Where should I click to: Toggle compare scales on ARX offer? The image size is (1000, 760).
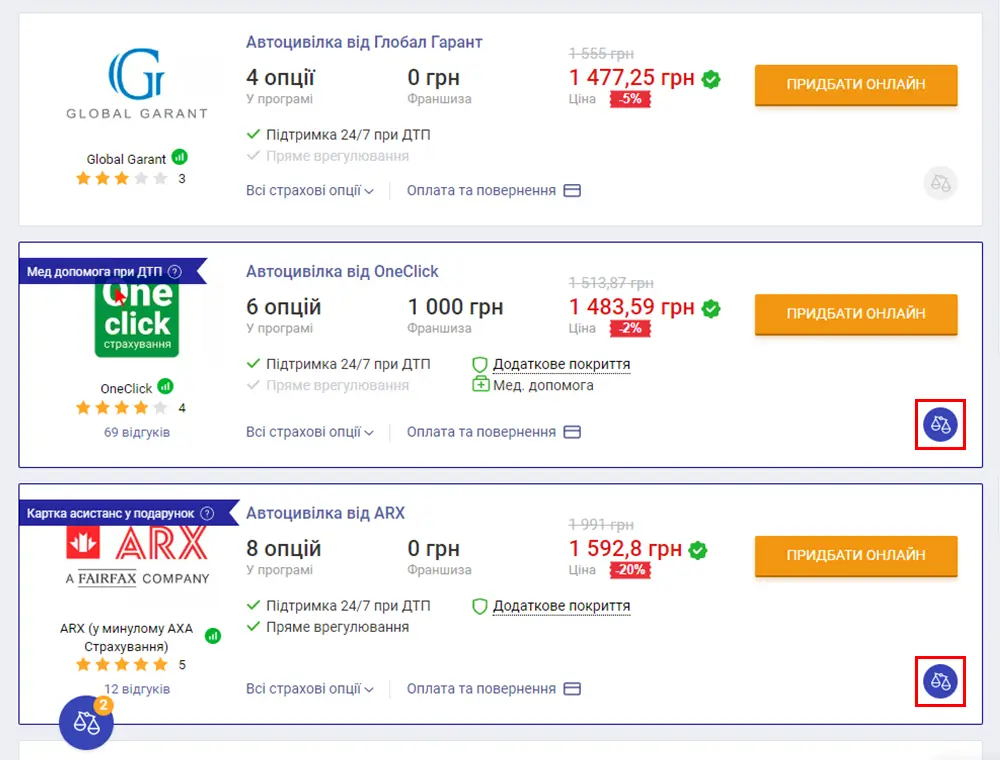pyautogui.click(x=940, y=682)
